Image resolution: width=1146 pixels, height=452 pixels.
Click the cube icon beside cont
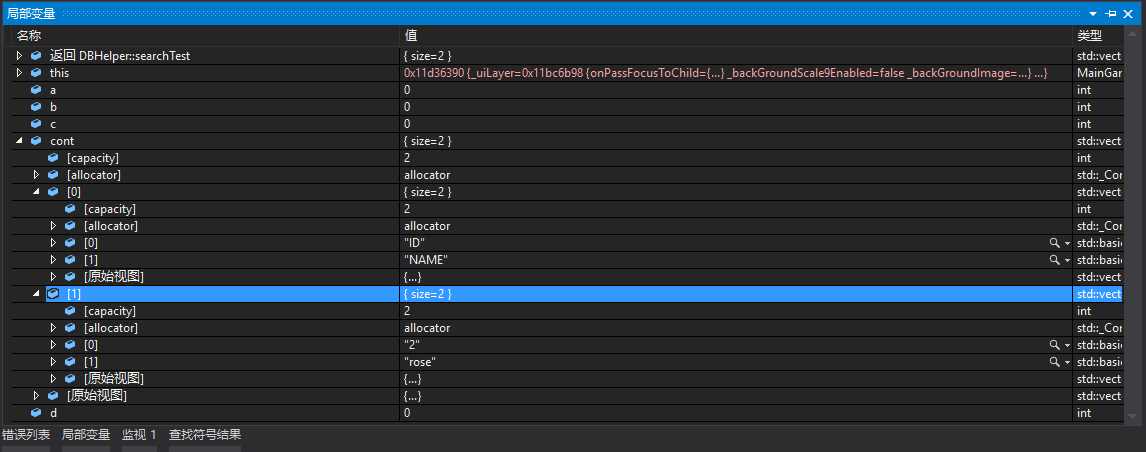point(36,140)
